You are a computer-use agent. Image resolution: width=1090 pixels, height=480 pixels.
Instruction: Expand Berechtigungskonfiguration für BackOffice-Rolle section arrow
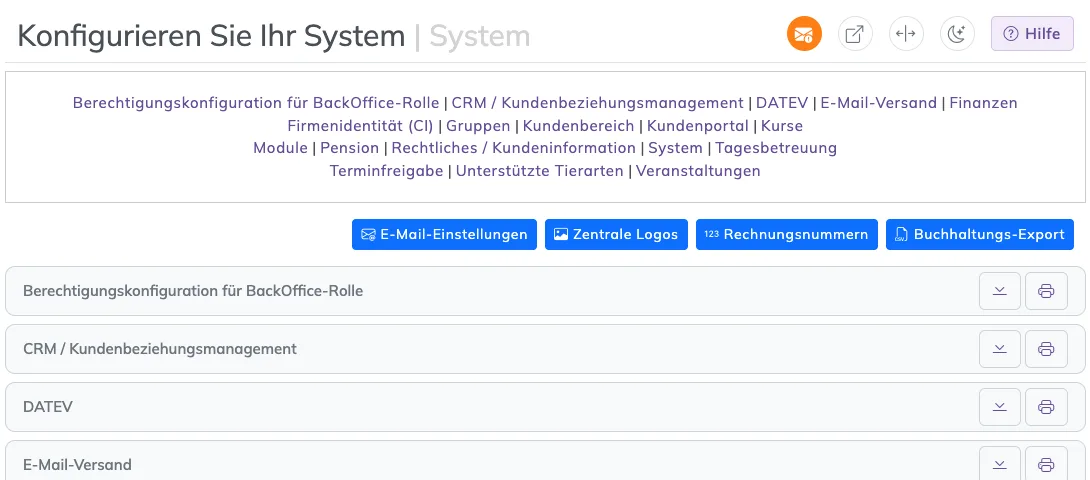coord(1000,291)
